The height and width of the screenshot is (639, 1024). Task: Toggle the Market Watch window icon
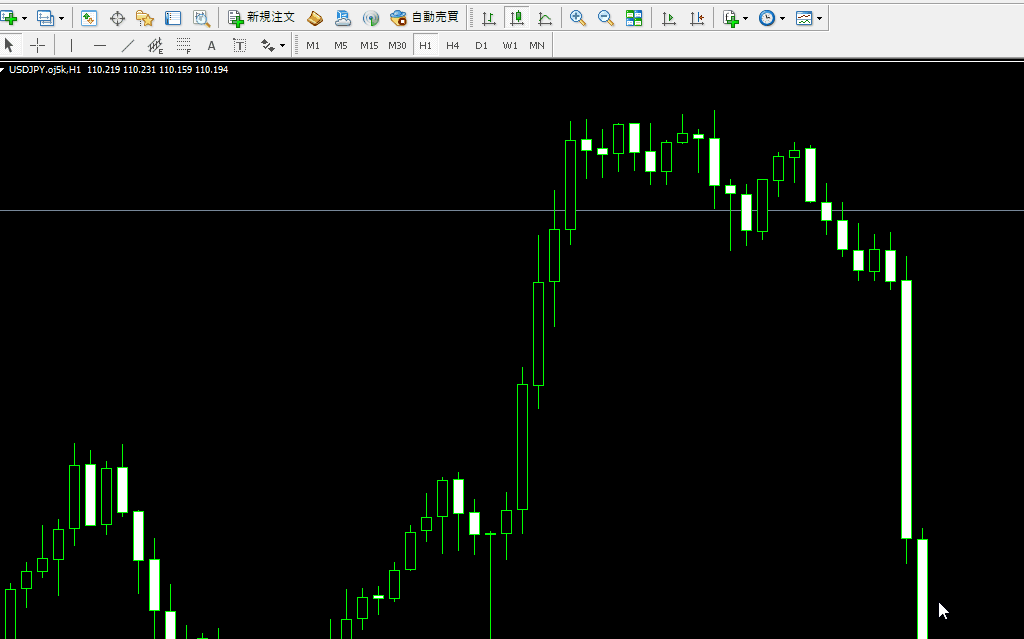89,18
